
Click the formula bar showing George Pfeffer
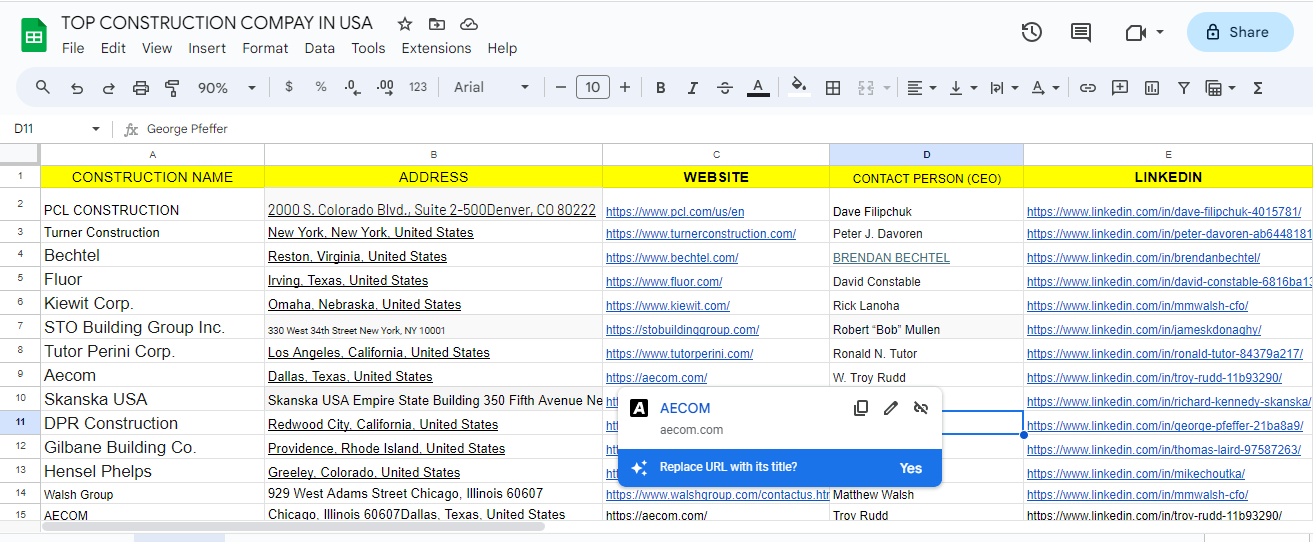725,129
